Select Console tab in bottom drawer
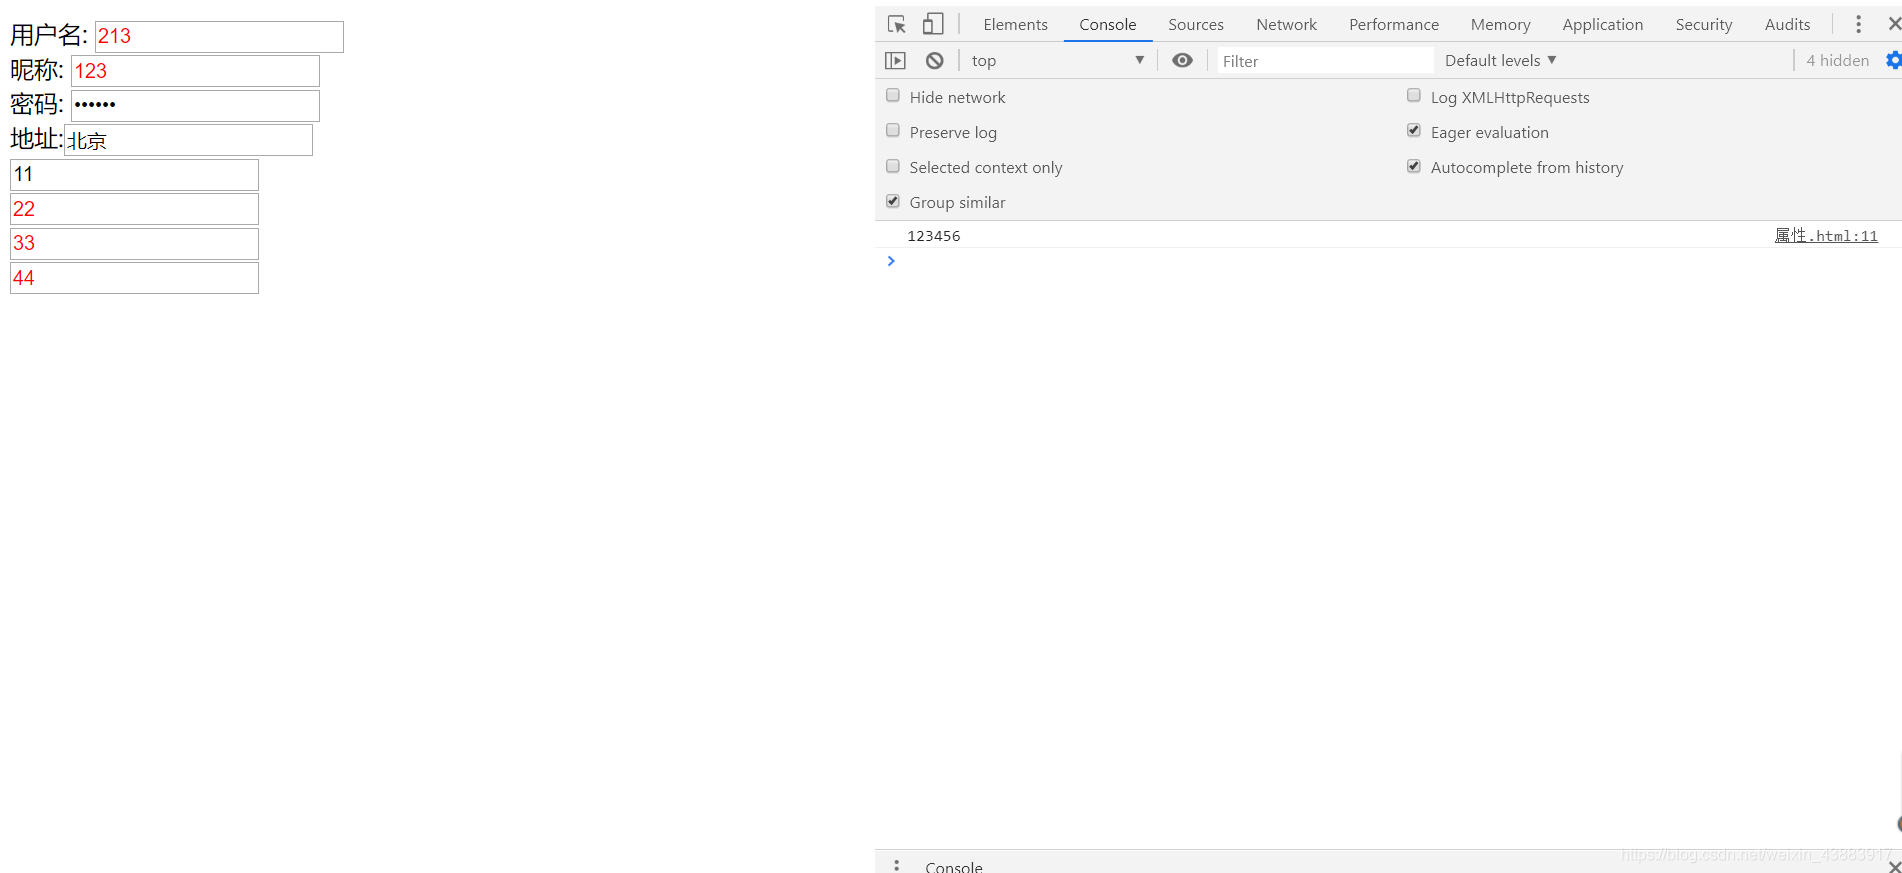This screenshot has height=873, width=1902. 953,866
